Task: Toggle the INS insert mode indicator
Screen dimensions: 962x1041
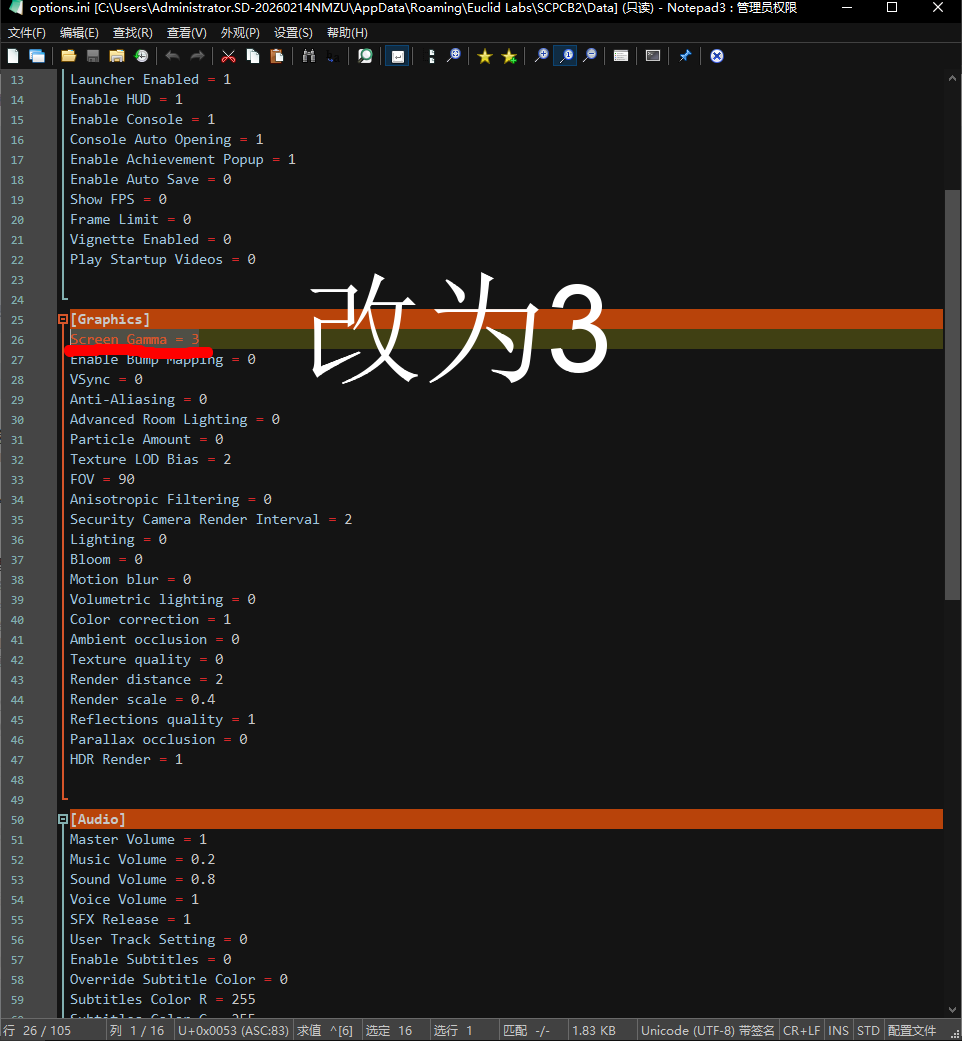Action: coord(839,1030)
